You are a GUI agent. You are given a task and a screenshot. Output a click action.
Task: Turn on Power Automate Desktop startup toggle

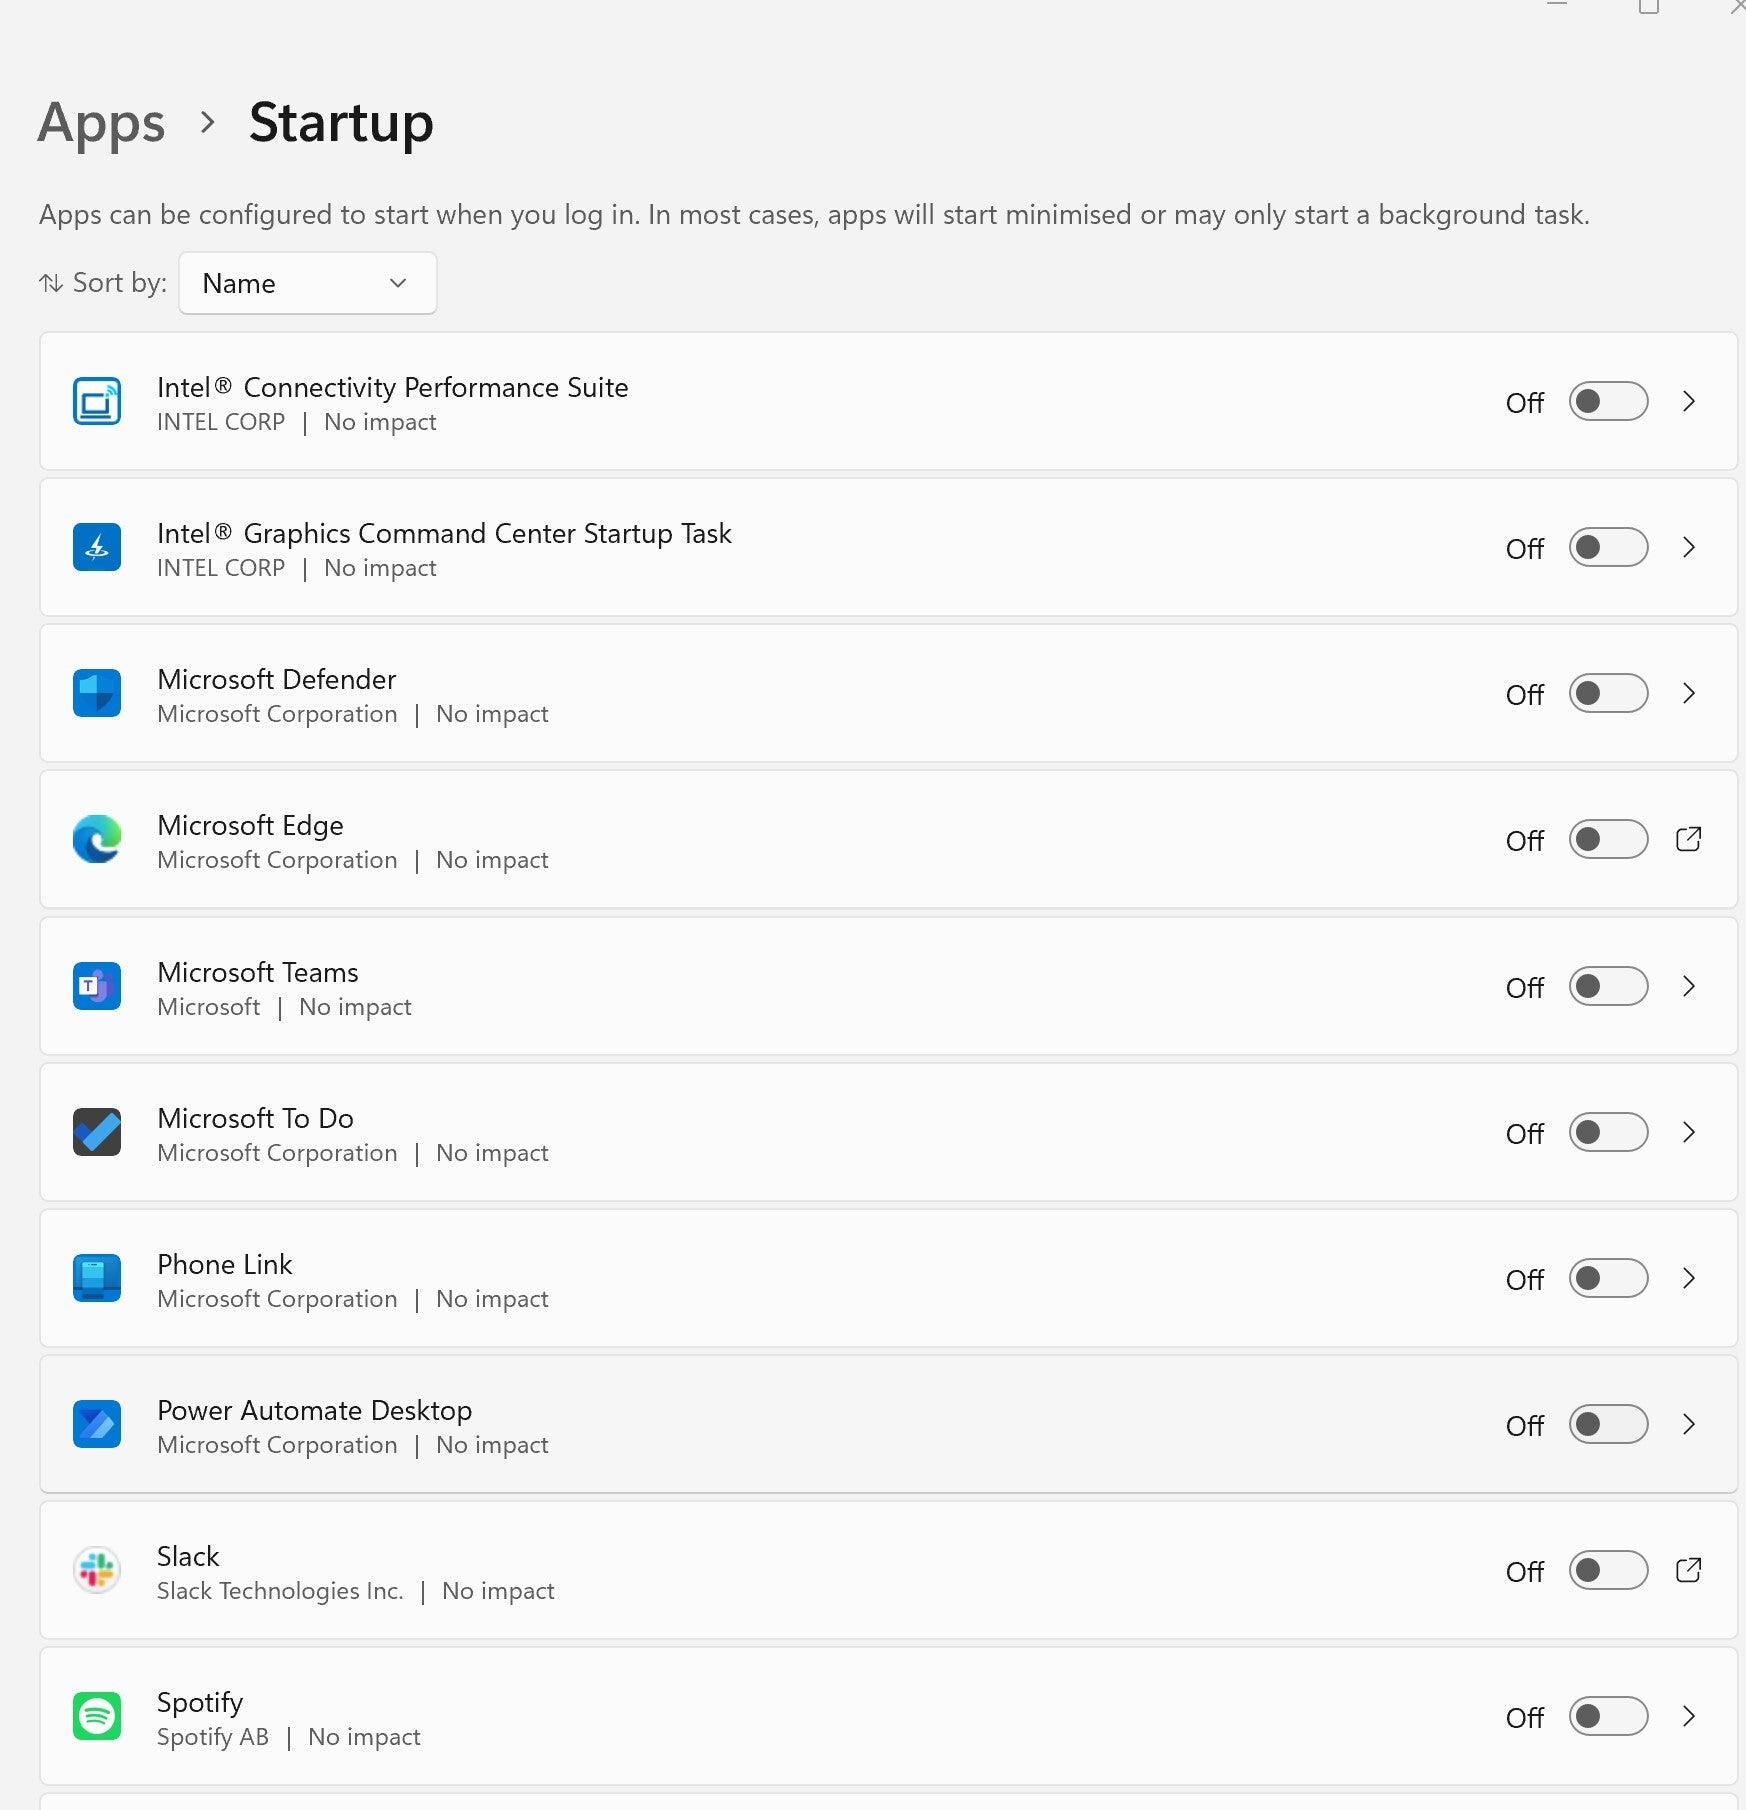tap(1608, 1424)
